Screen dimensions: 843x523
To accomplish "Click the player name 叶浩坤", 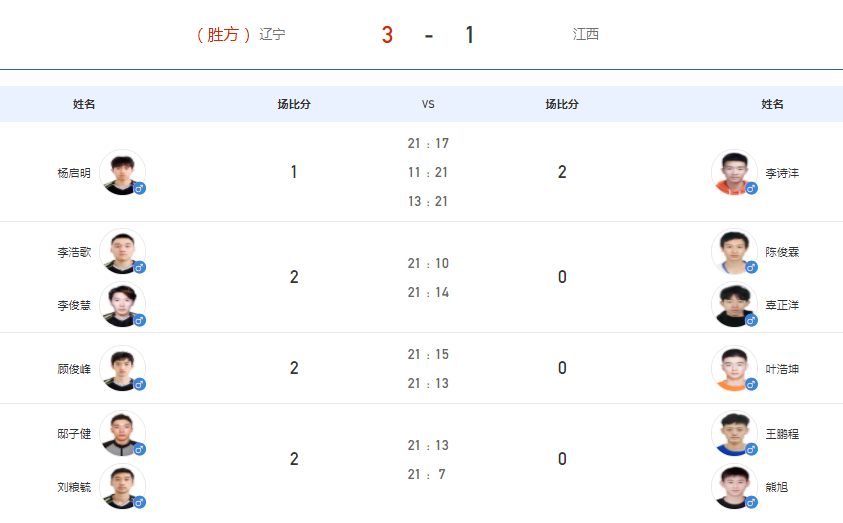I will pos(782,369).
